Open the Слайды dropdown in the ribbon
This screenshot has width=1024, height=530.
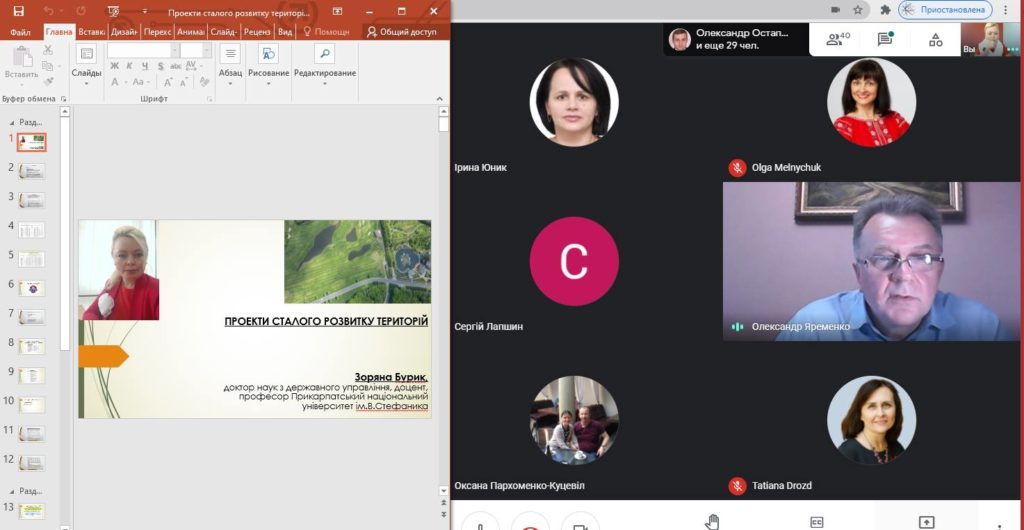point(86,65)
